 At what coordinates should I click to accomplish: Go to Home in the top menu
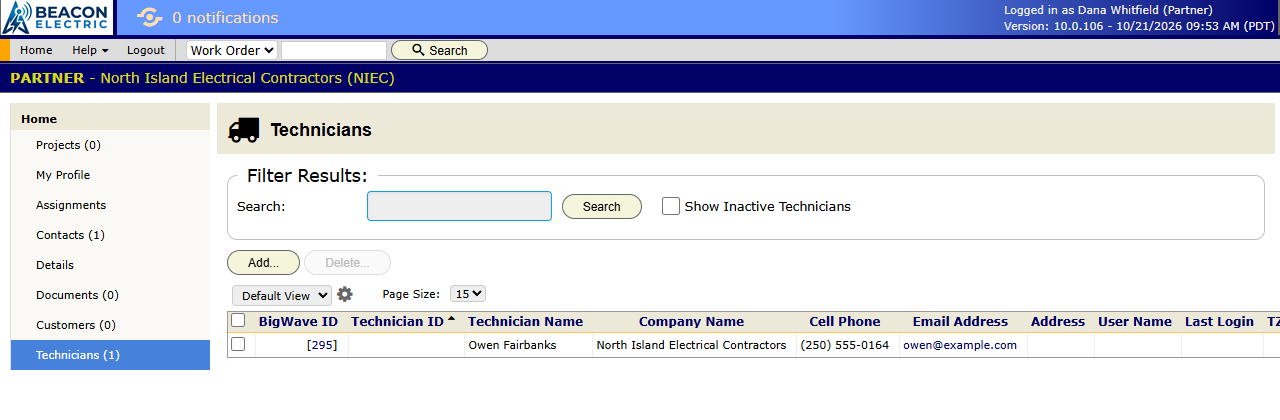(x=36, y=50)
